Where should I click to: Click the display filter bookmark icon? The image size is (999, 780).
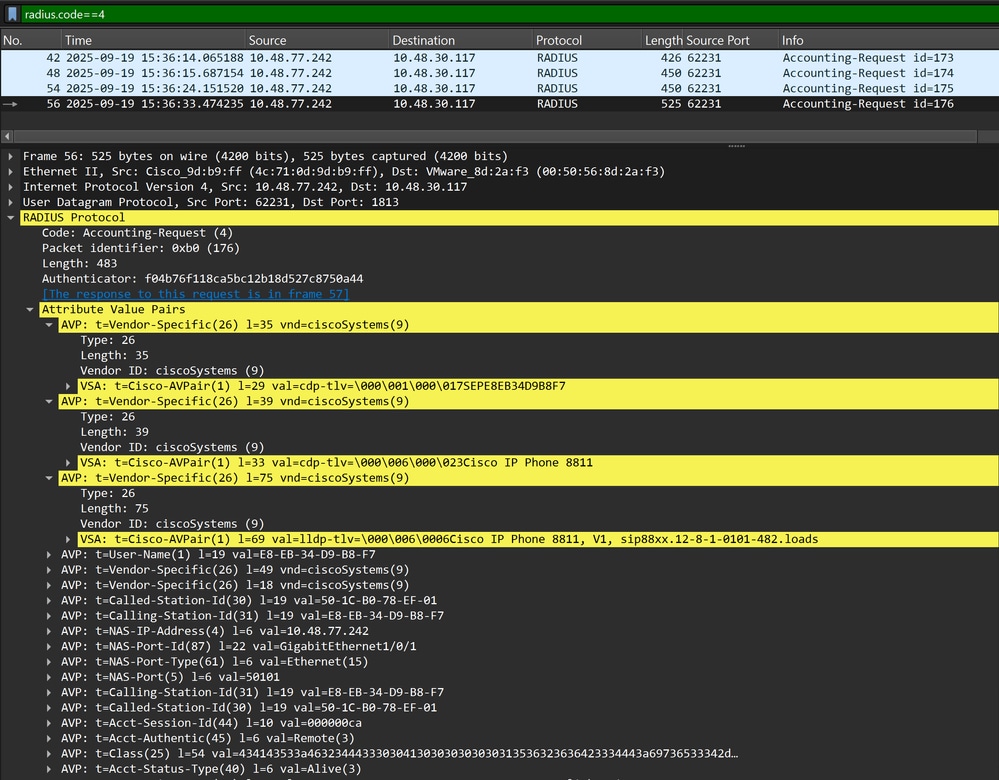pyautogui.click(x=11, y=14)
